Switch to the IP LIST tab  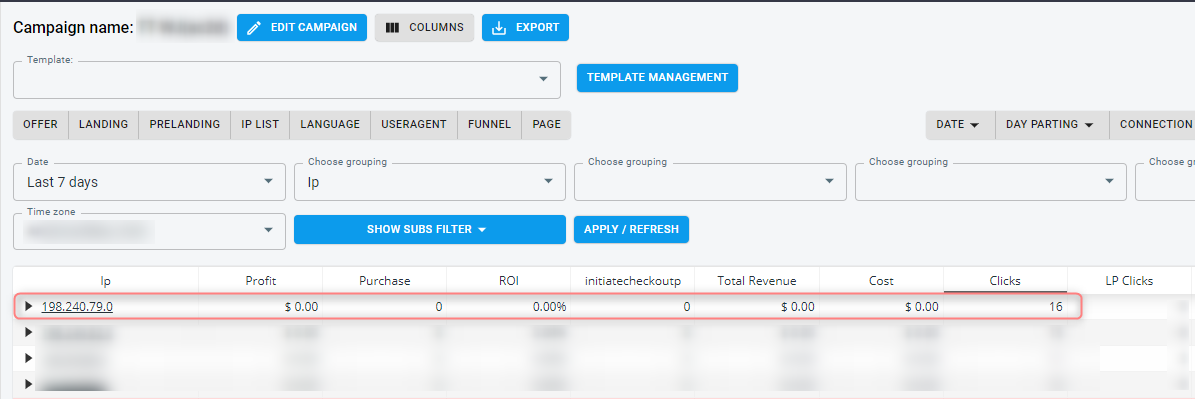pyautogui.click(x=260, y=124)
